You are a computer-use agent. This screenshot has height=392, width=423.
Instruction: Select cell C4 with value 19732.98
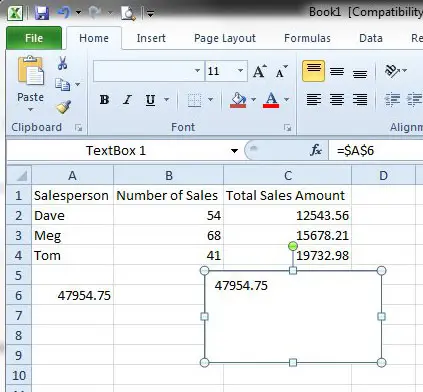pos(288,256)
